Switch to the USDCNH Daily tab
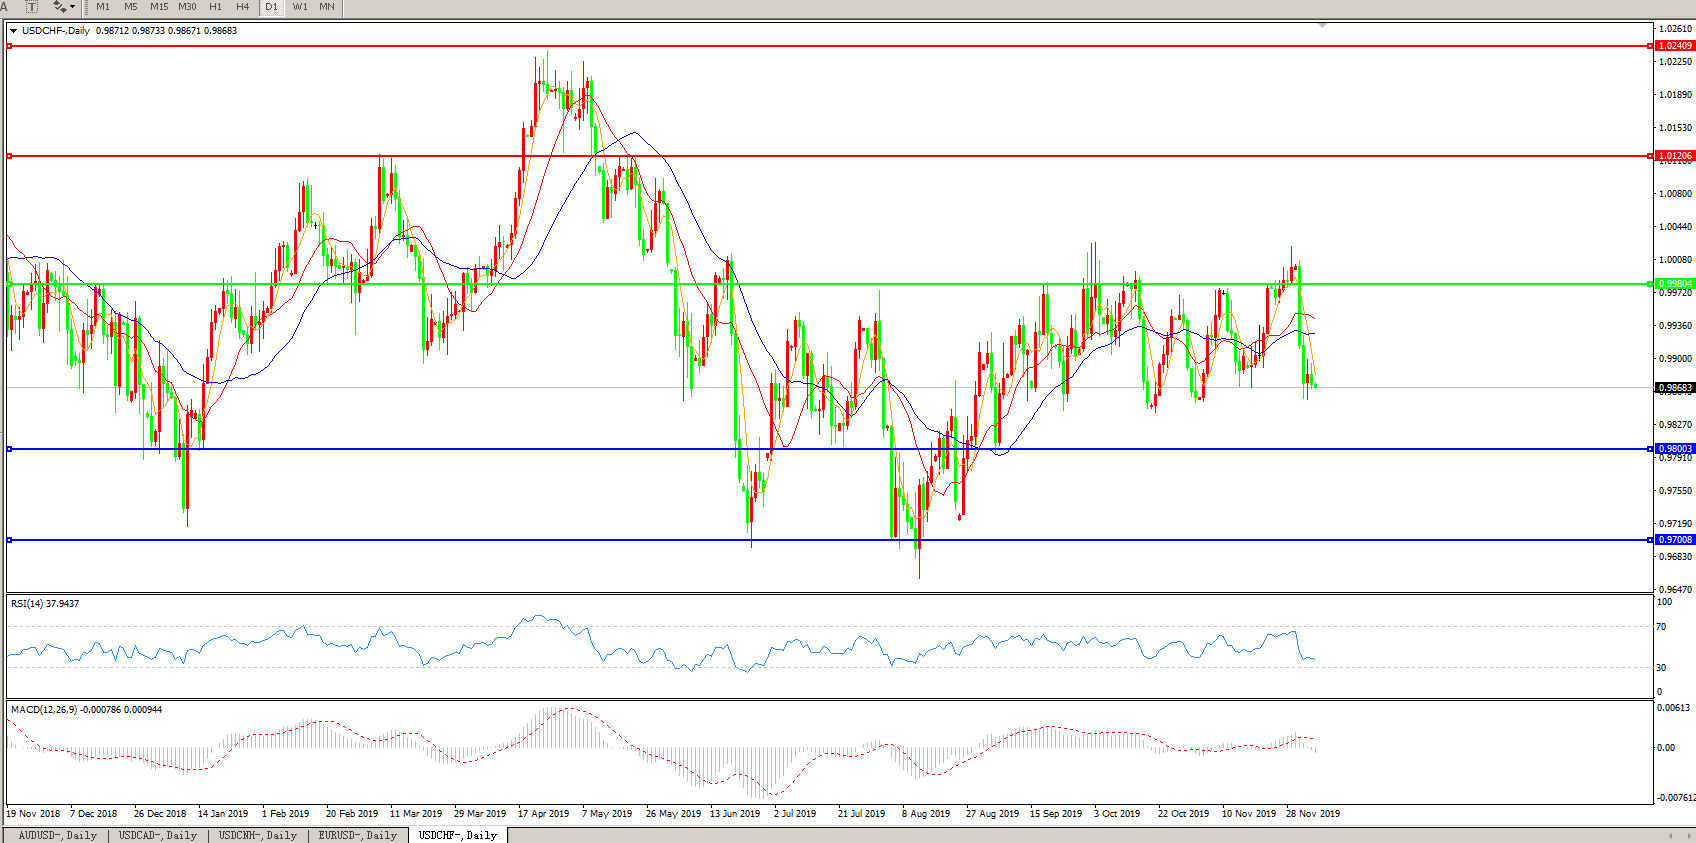Screen dimensions: 1696x843 pyautogui.click(x=258, y=835)
